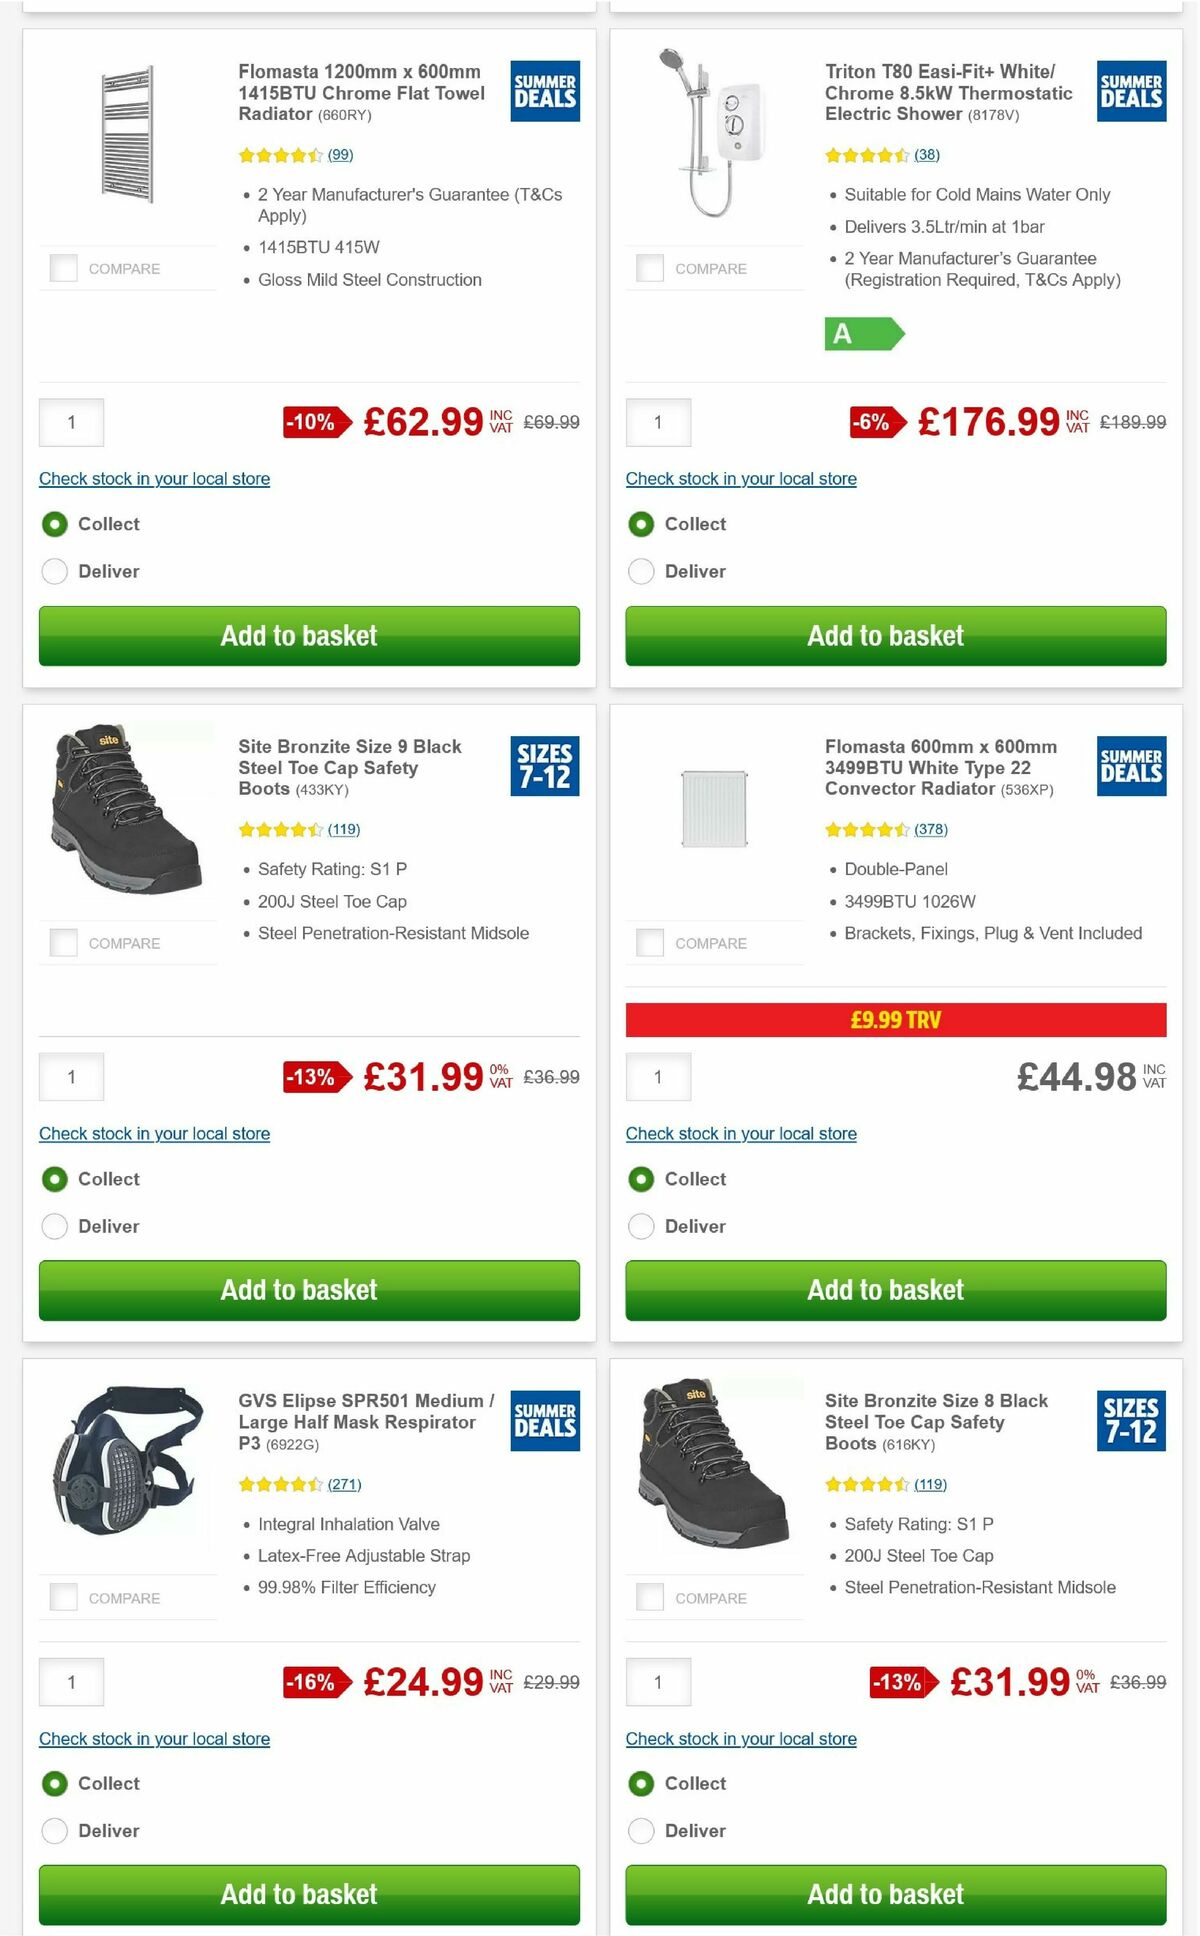The image size is (1200, 1936).
Task: Open the Triton T80 shower product photo
Action: pyautogui.click(x=715, y=130)
